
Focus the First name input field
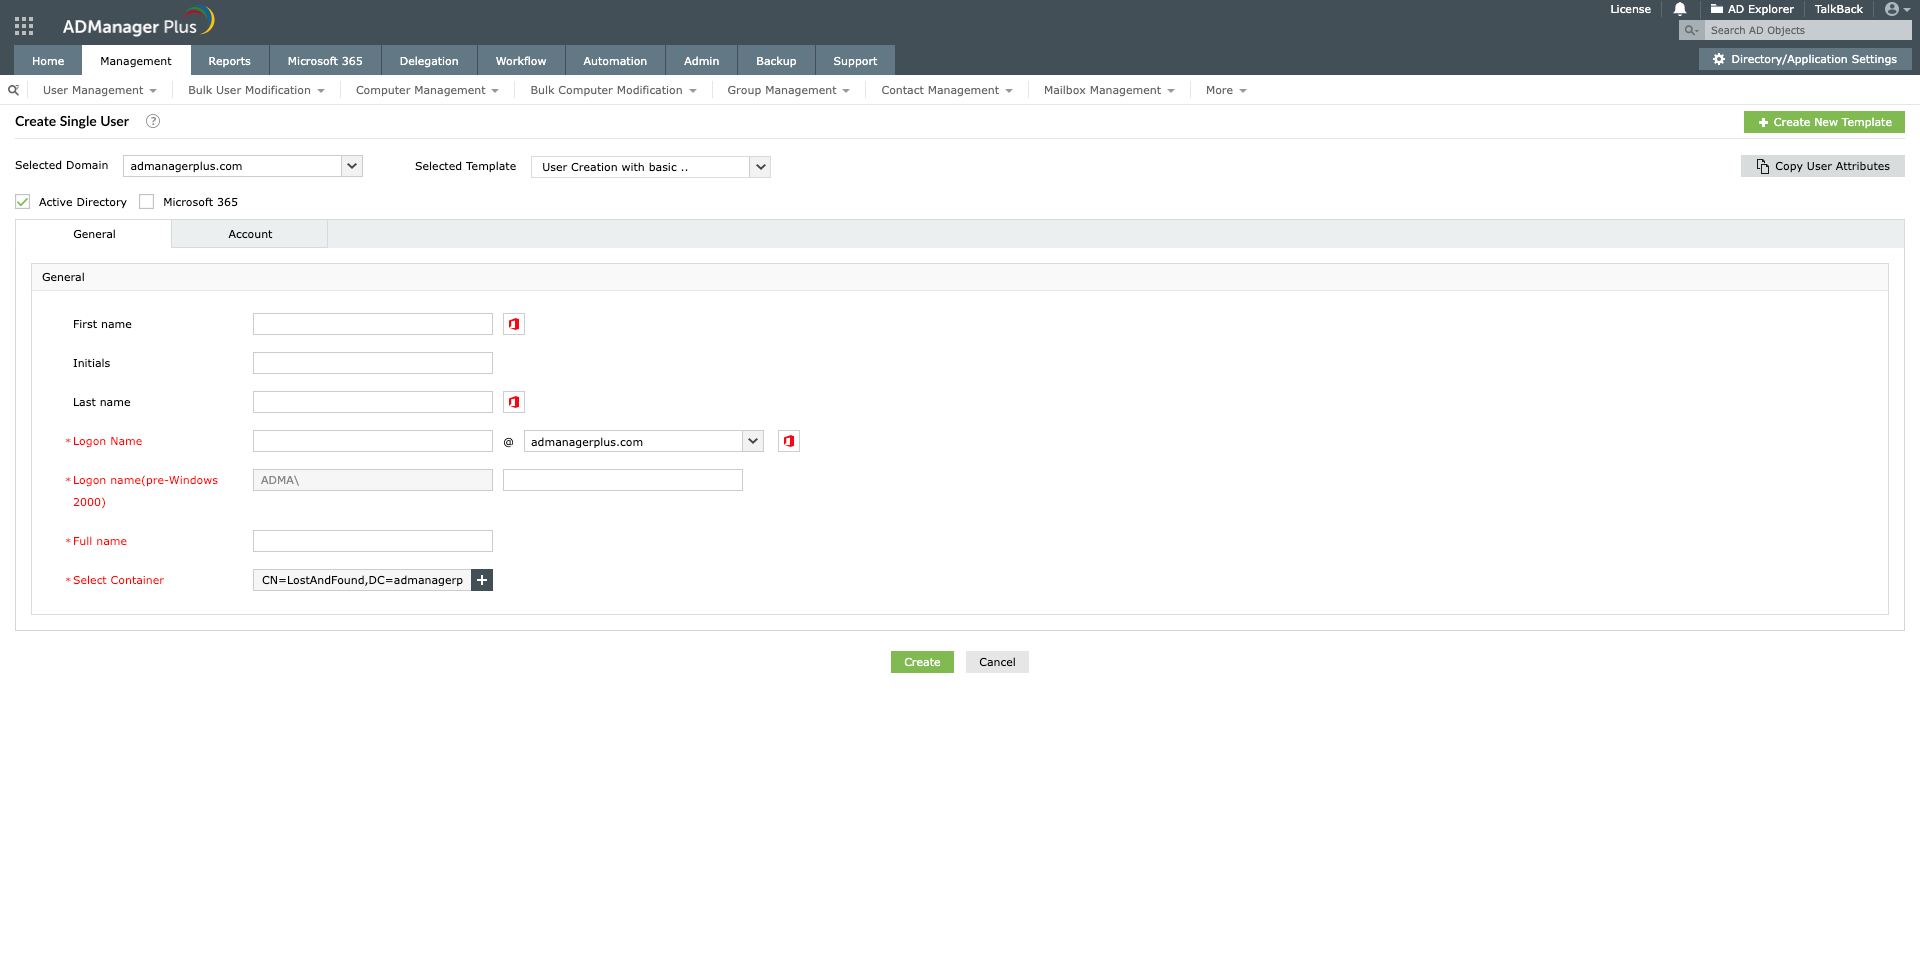point(373,324)
